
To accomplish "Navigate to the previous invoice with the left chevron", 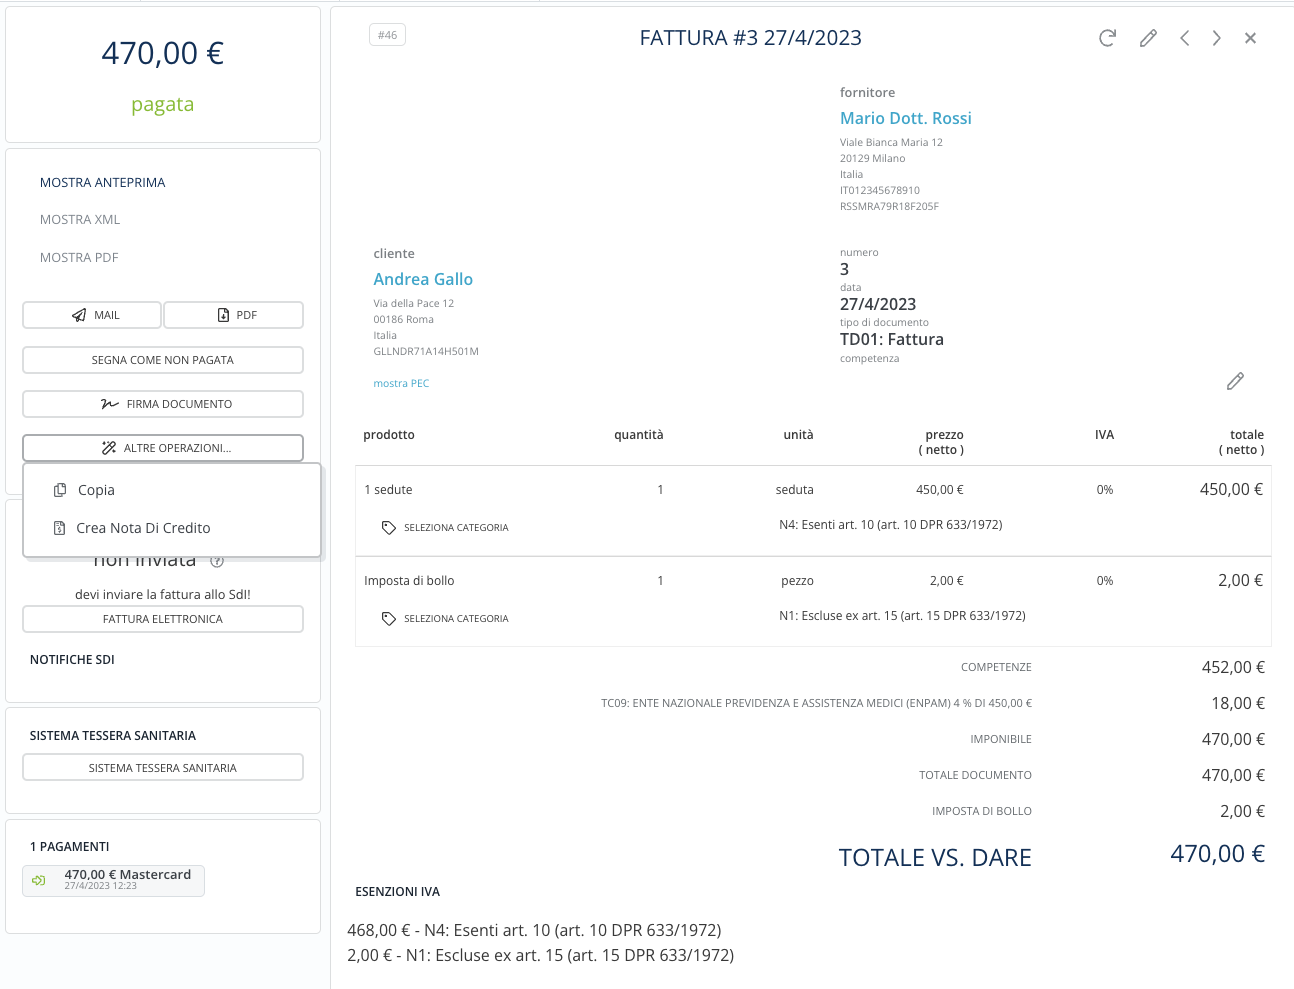I will click(x=1185, y=37).
